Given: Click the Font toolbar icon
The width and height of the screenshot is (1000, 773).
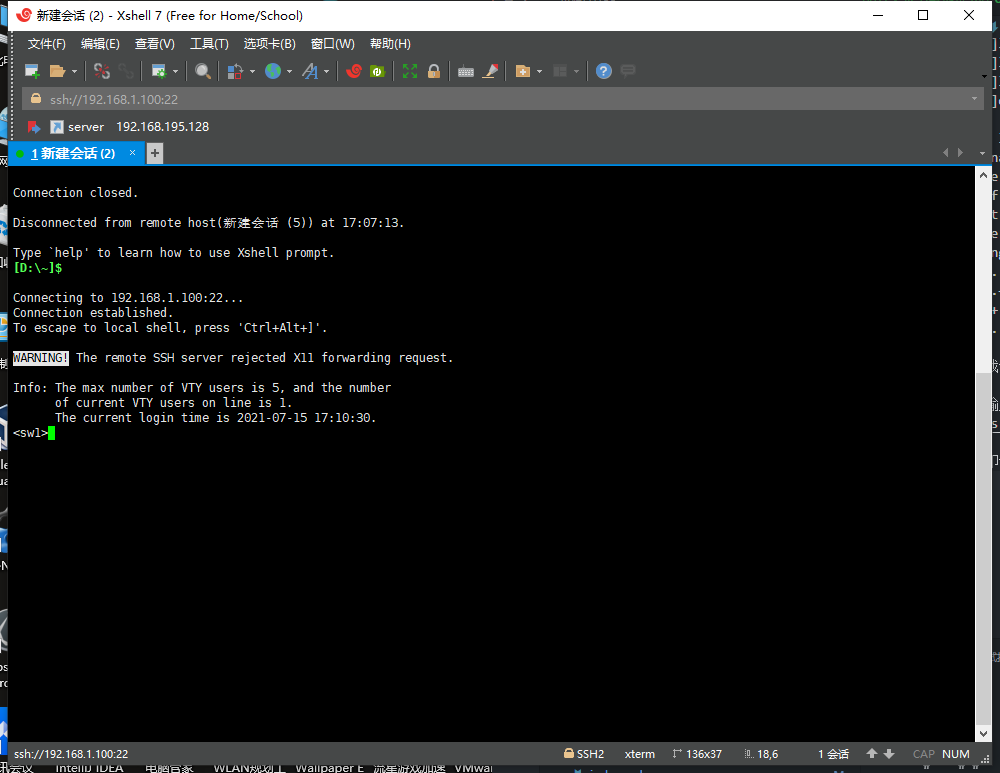Looking at the screenshot, I should pyautogui.click(x=310, y=71).
